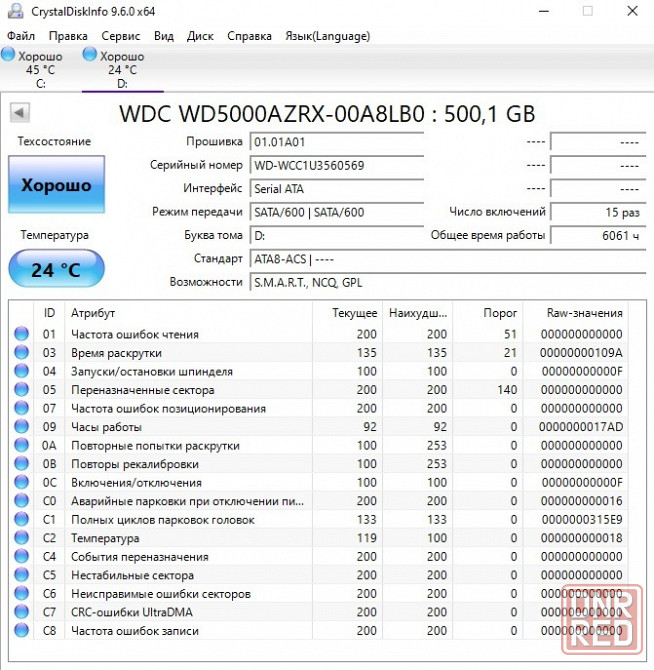654x670 pixels.
Task: Click the blue health icon on D: tab
Action: [90, 55]
